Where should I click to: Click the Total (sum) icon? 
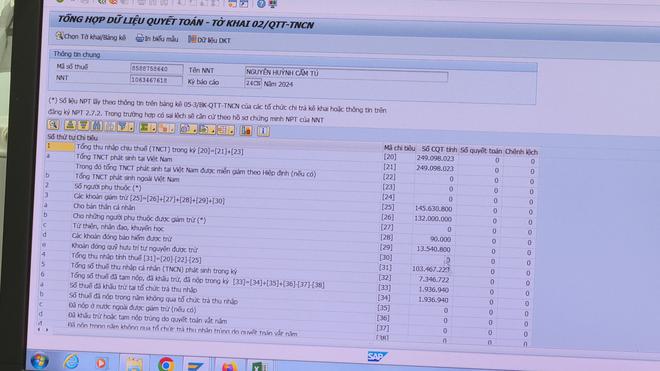point(145,127)
